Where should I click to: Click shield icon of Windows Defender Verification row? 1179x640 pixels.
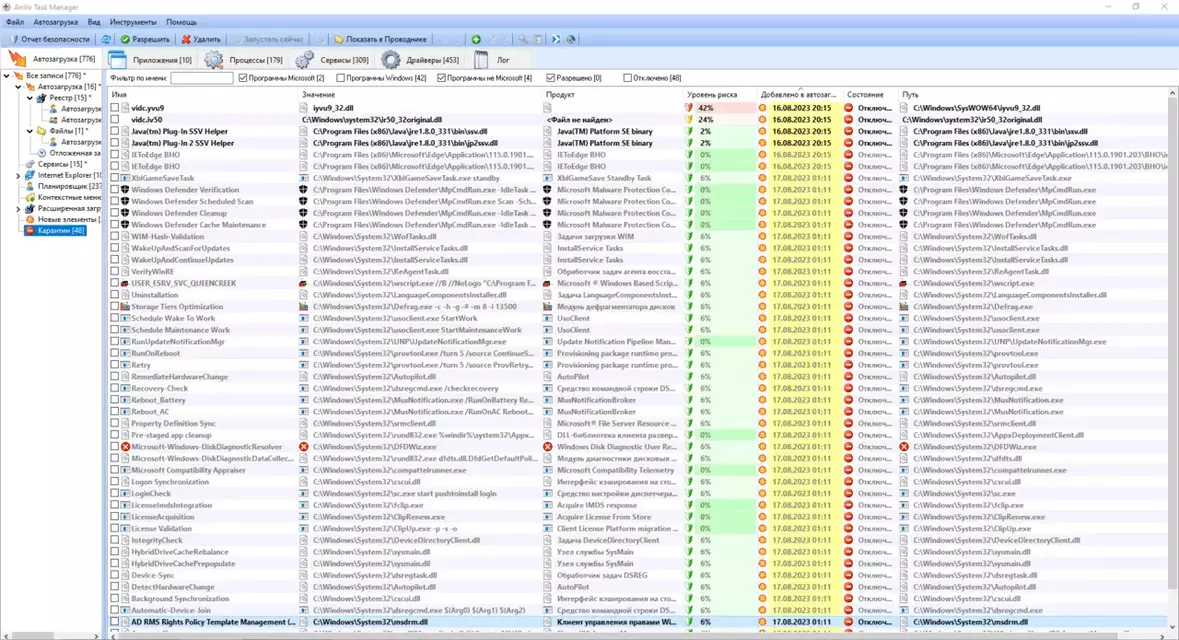click(126, 190)
